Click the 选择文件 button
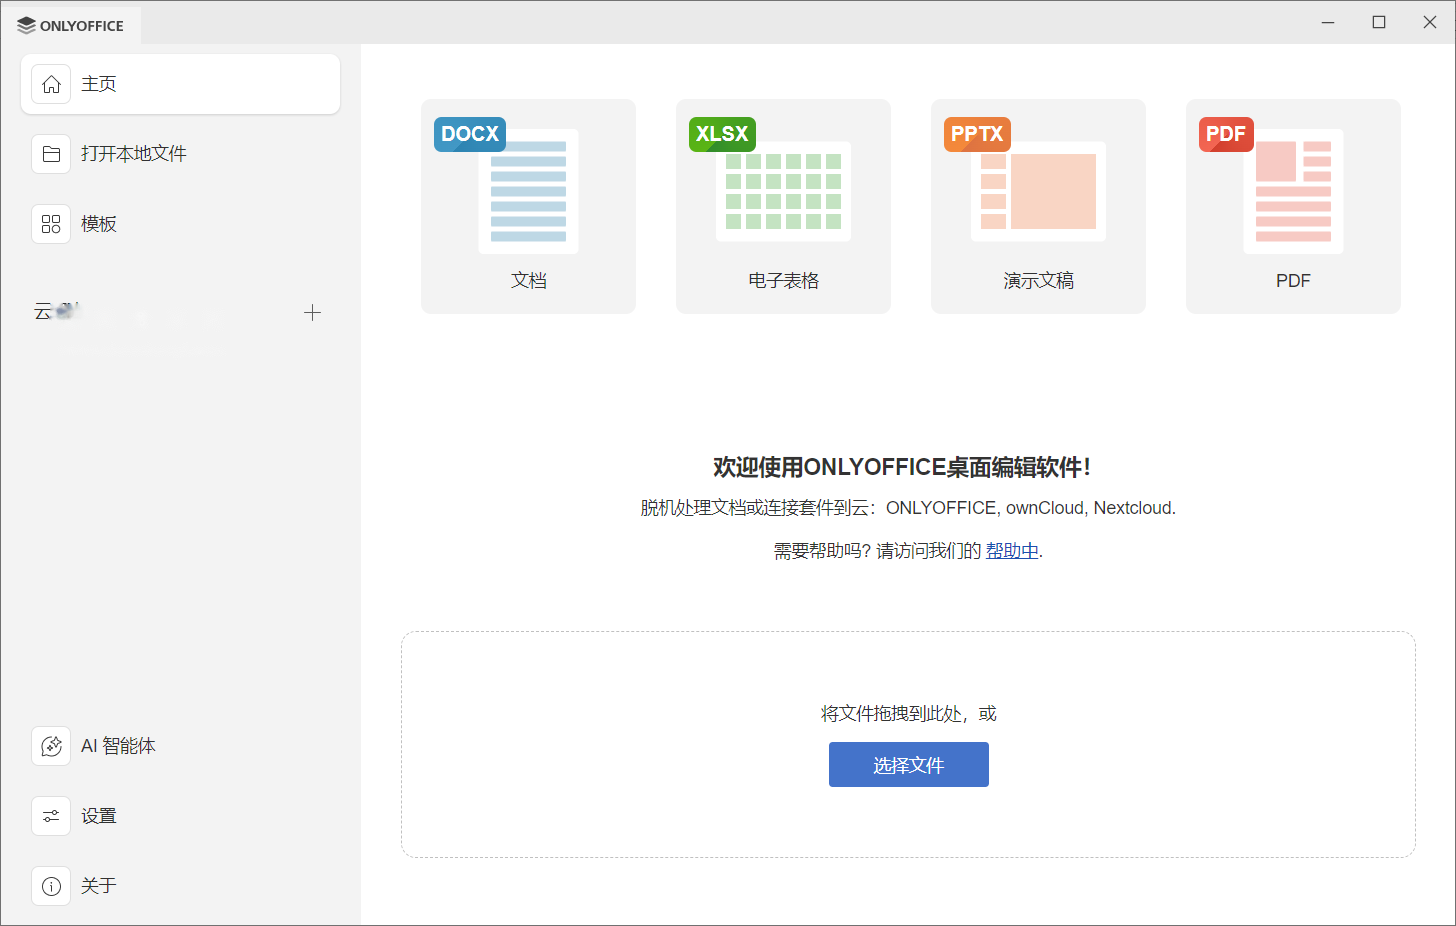1456x926 pixels. 908,765
